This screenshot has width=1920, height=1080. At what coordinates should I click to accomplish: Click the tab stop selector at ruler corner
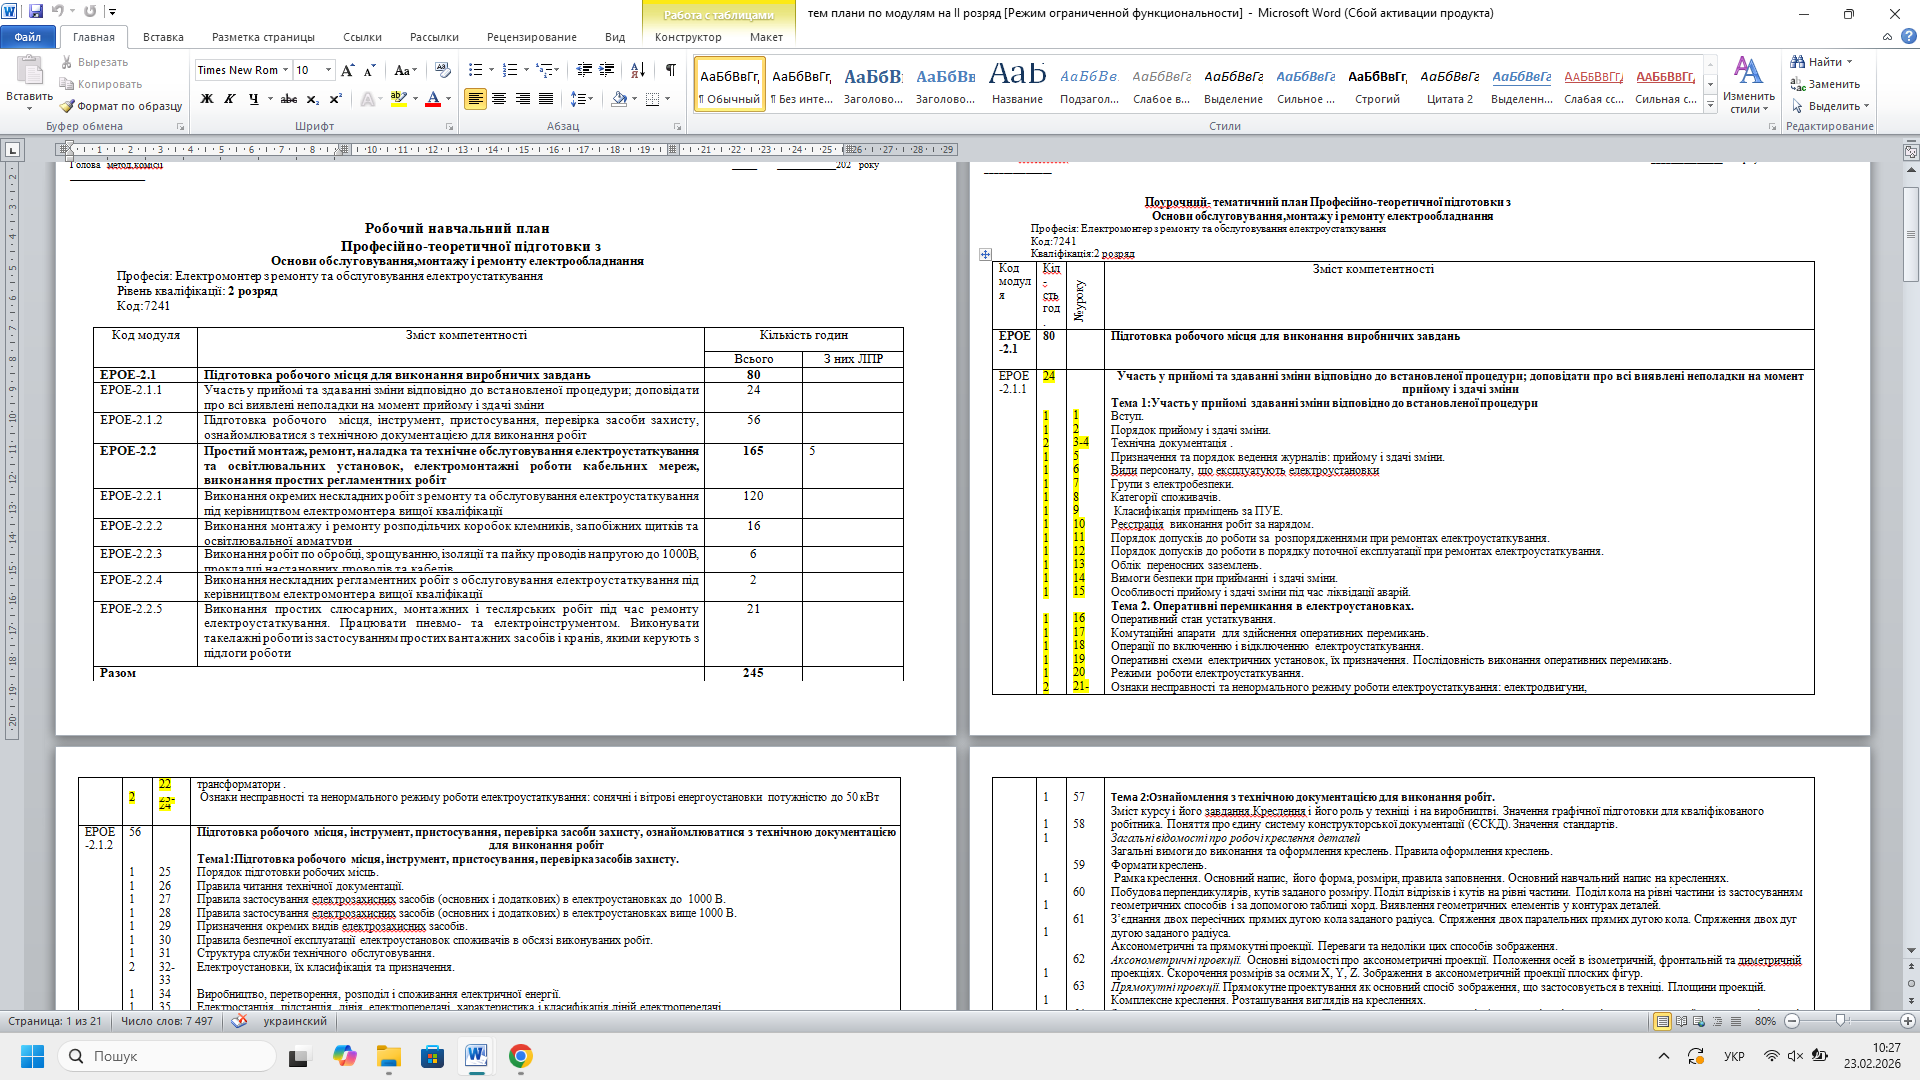point(12,150)
